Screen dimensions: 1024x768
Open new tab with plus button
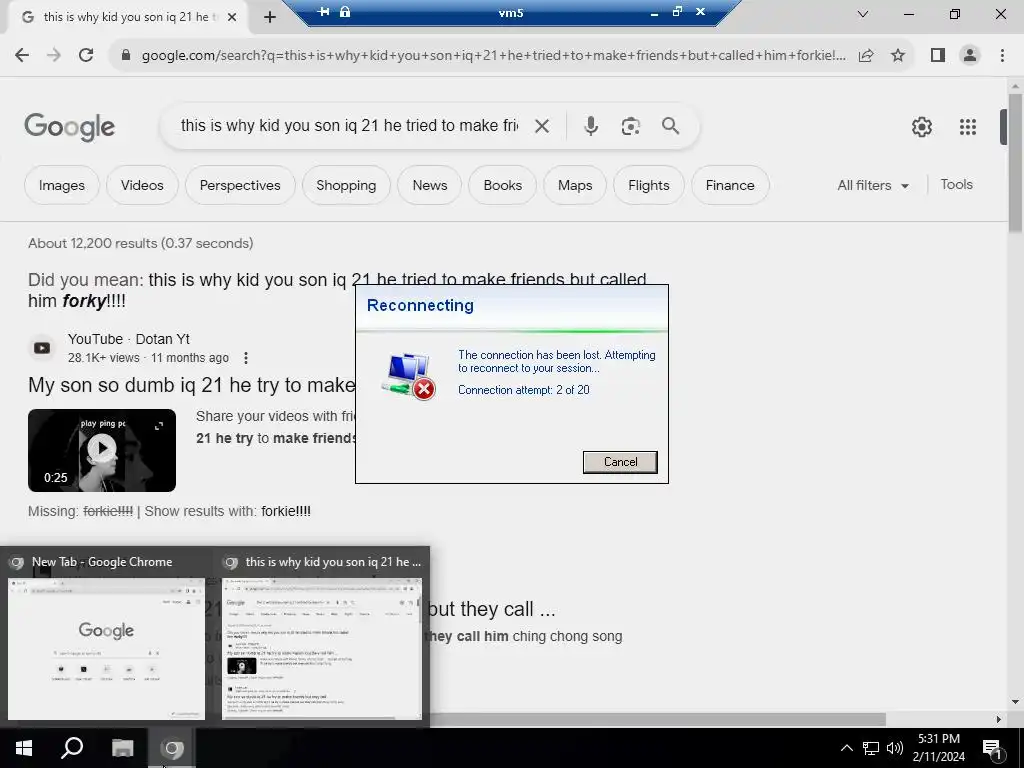pos(270,17)
